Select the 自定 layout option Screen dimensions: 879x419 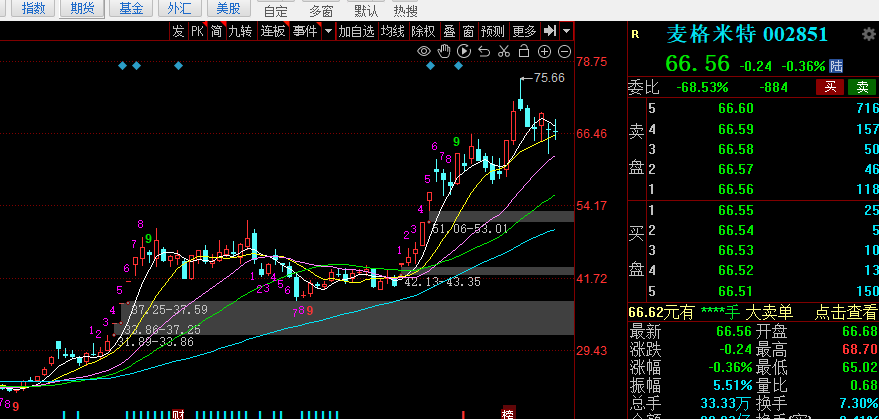275,11
